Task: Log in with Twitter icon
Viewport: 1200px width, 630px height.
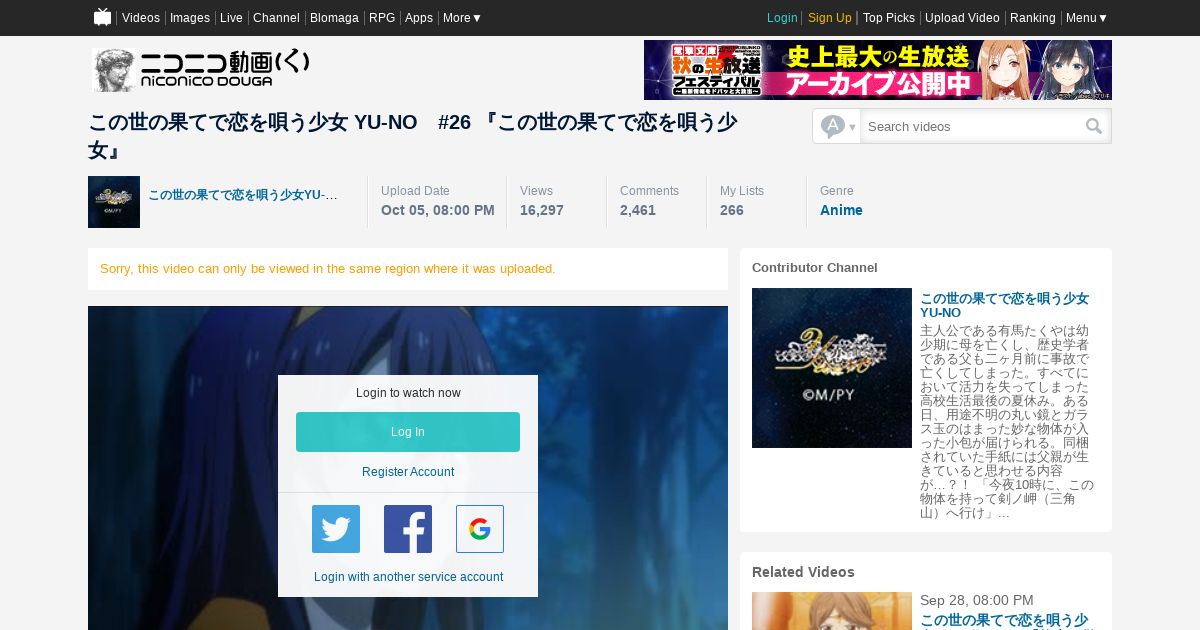Action: click(336, 529)
